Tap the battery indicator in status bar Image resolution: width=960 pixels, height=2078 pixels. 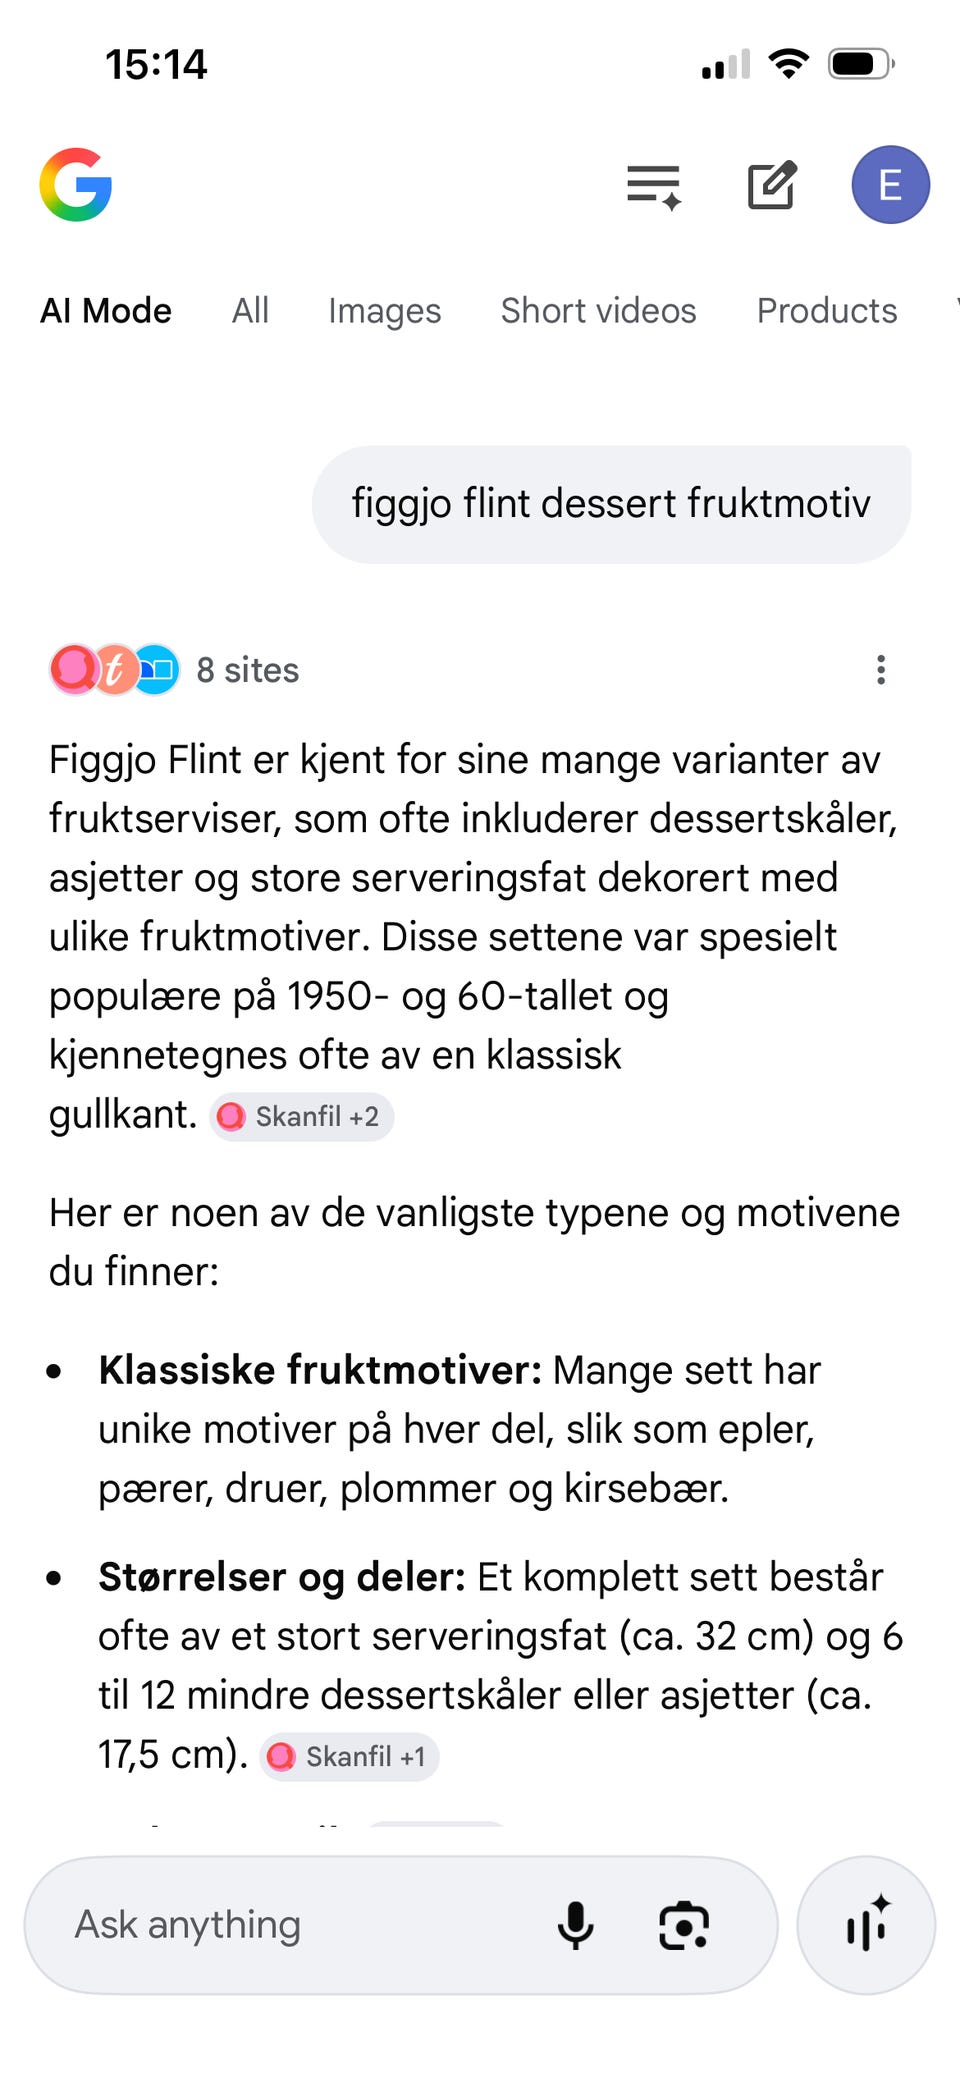860,65
